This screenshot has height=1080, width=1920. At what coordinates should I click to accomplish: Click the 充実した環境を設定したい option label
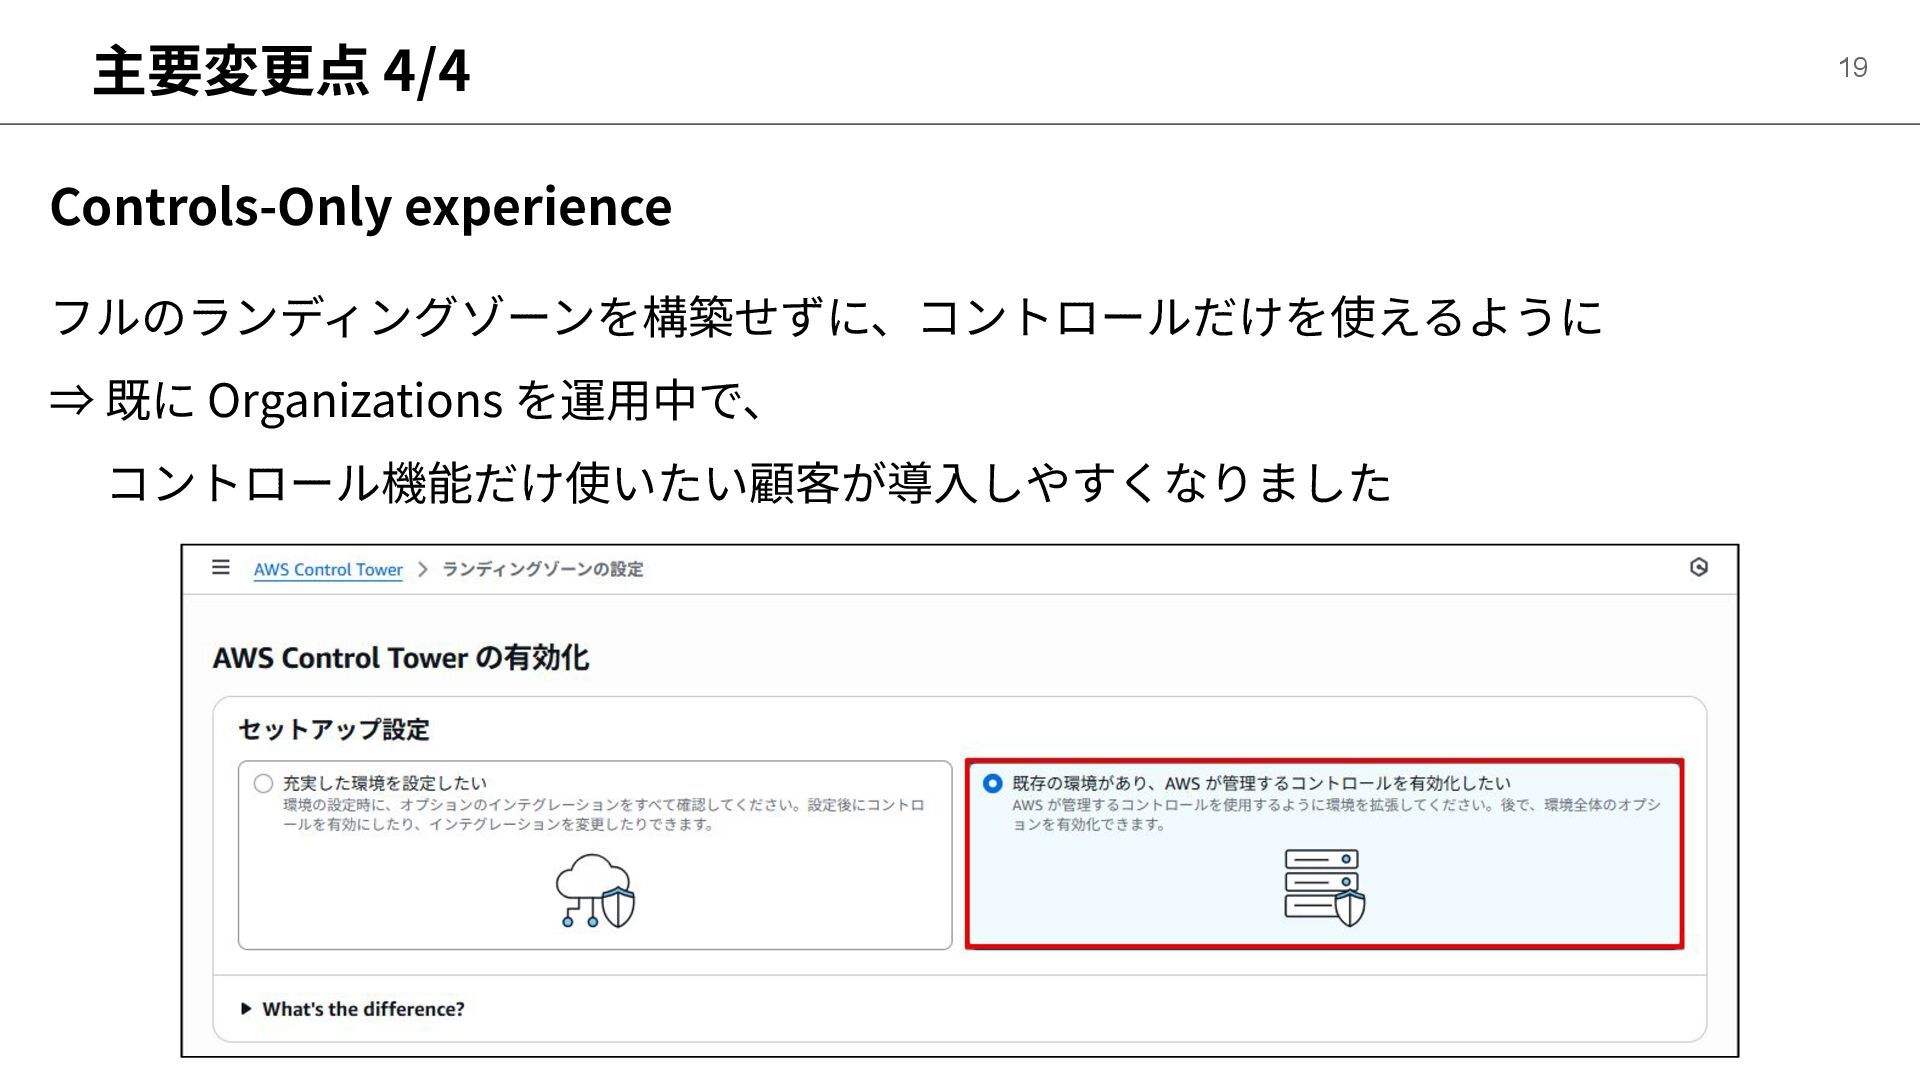coord(384,783)
